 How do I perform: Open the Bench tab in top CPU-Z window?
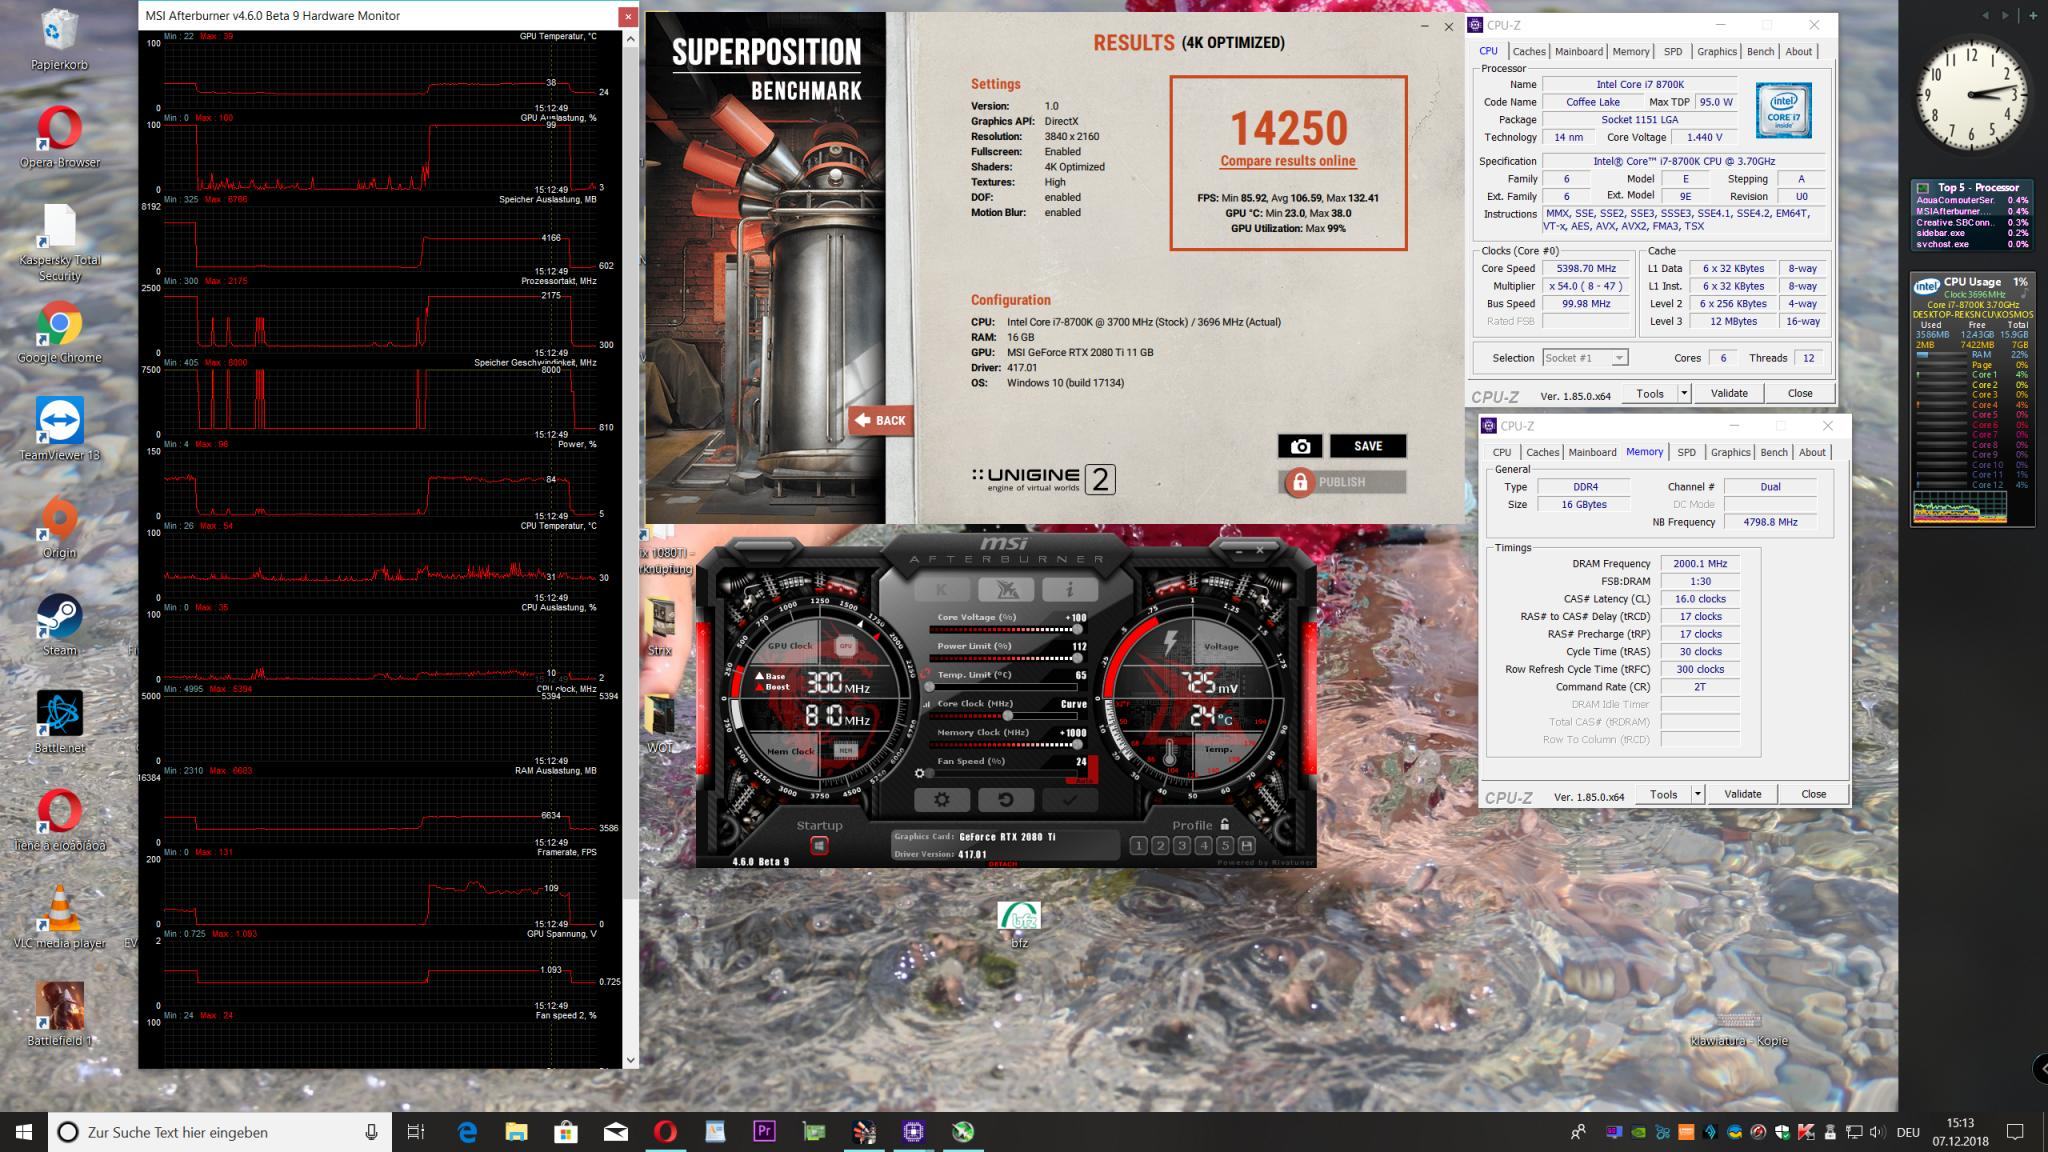[1760, 51]
